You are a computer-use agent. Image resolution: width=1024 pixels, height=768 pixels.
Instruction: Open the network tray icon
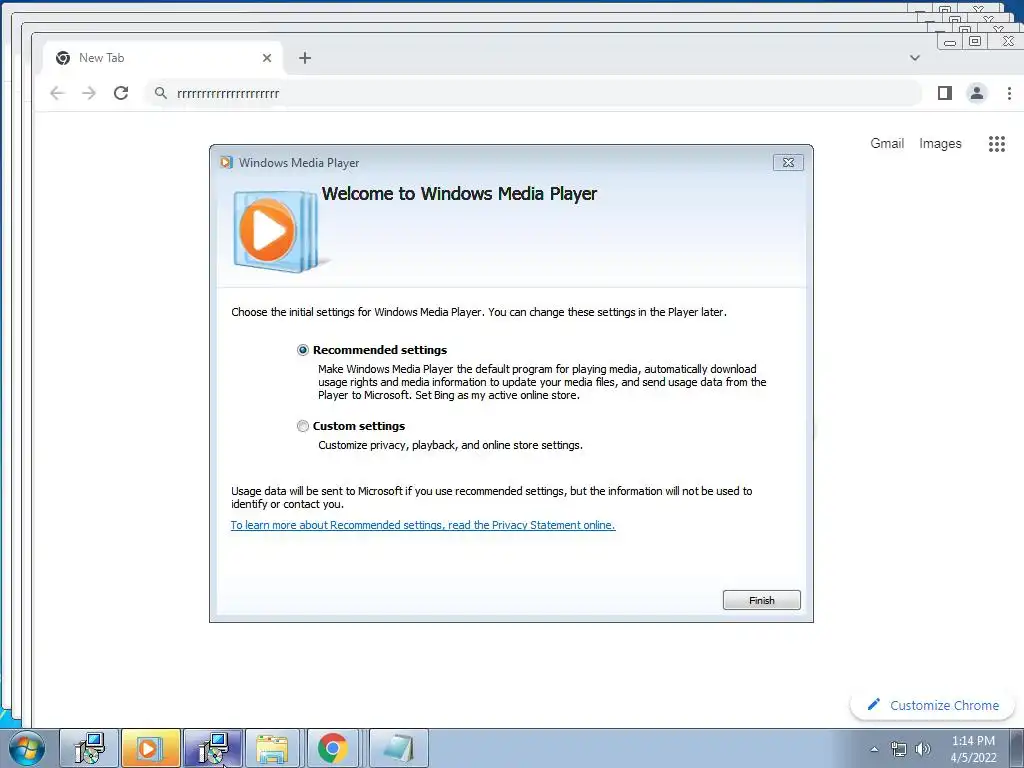[899, 749]
